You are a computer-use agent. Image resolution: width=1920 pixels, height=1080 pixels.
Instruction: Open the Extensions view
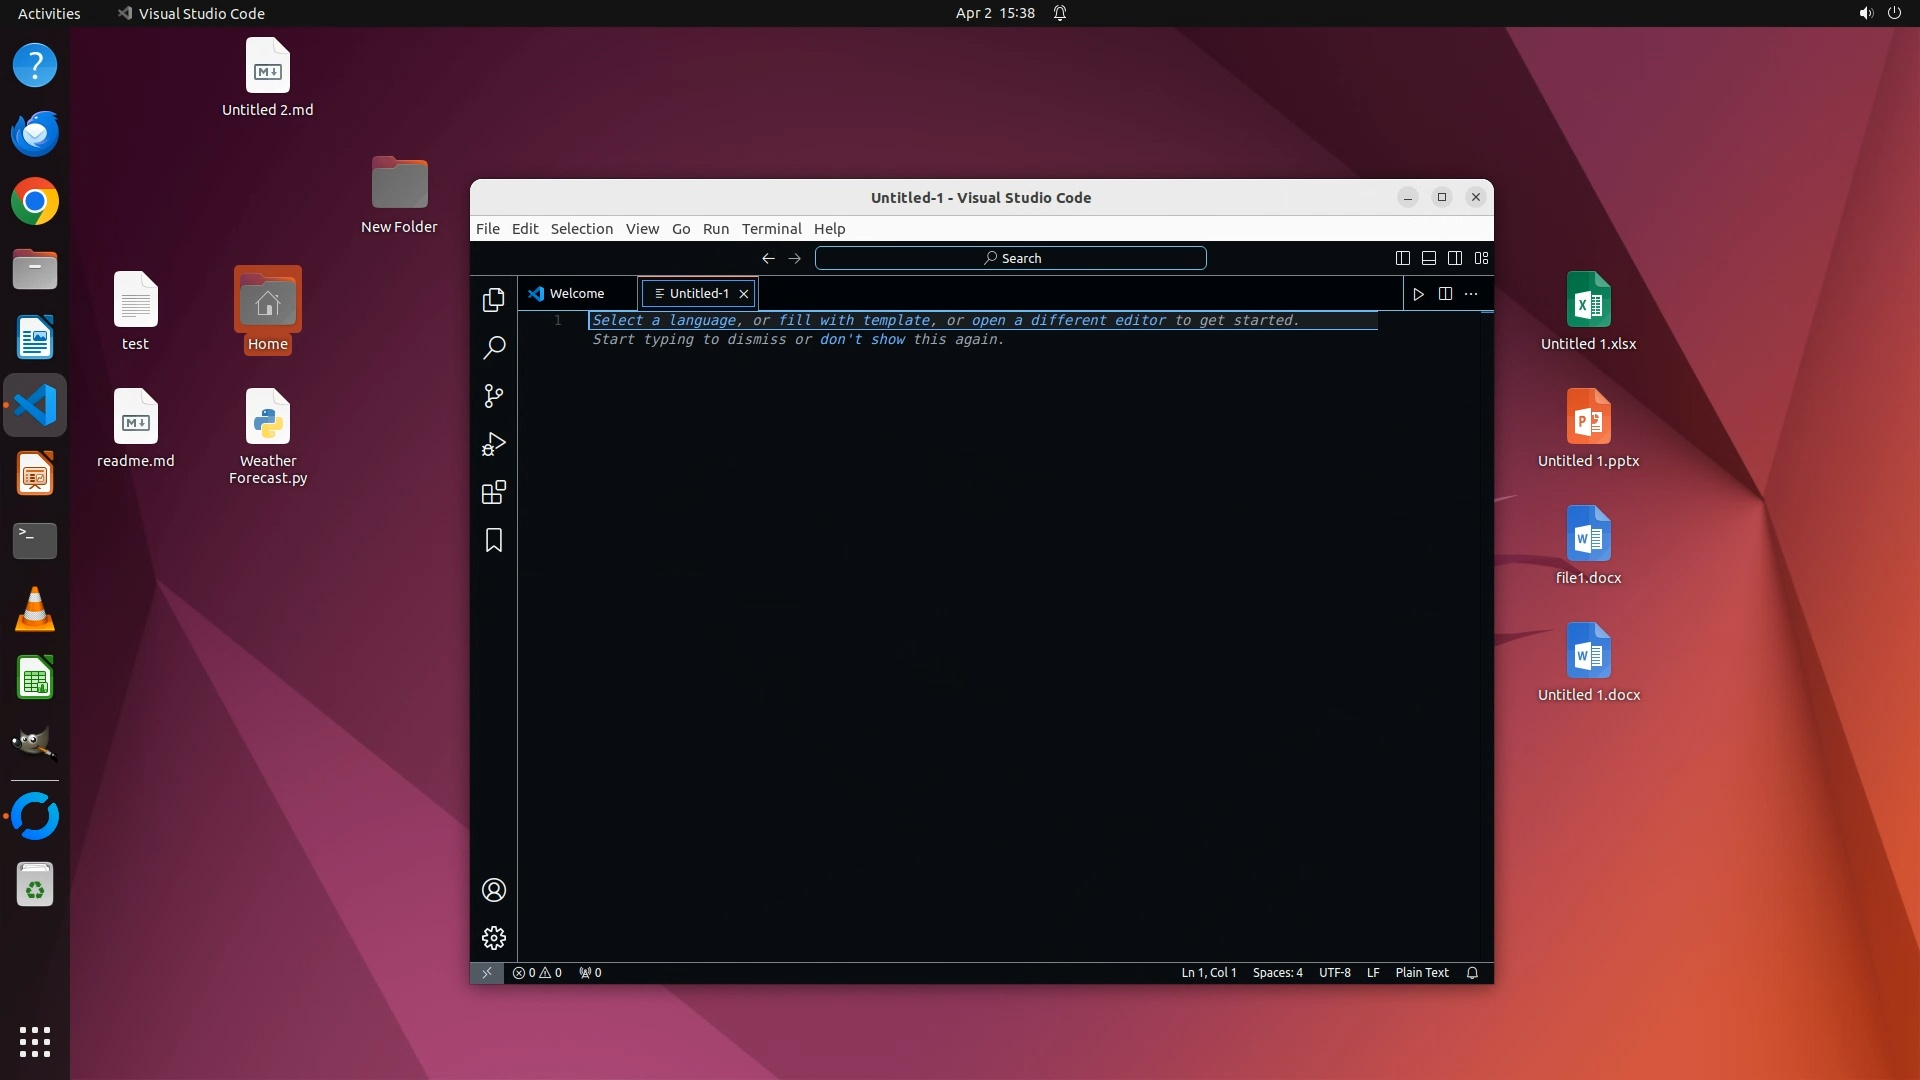pos(494,492)
